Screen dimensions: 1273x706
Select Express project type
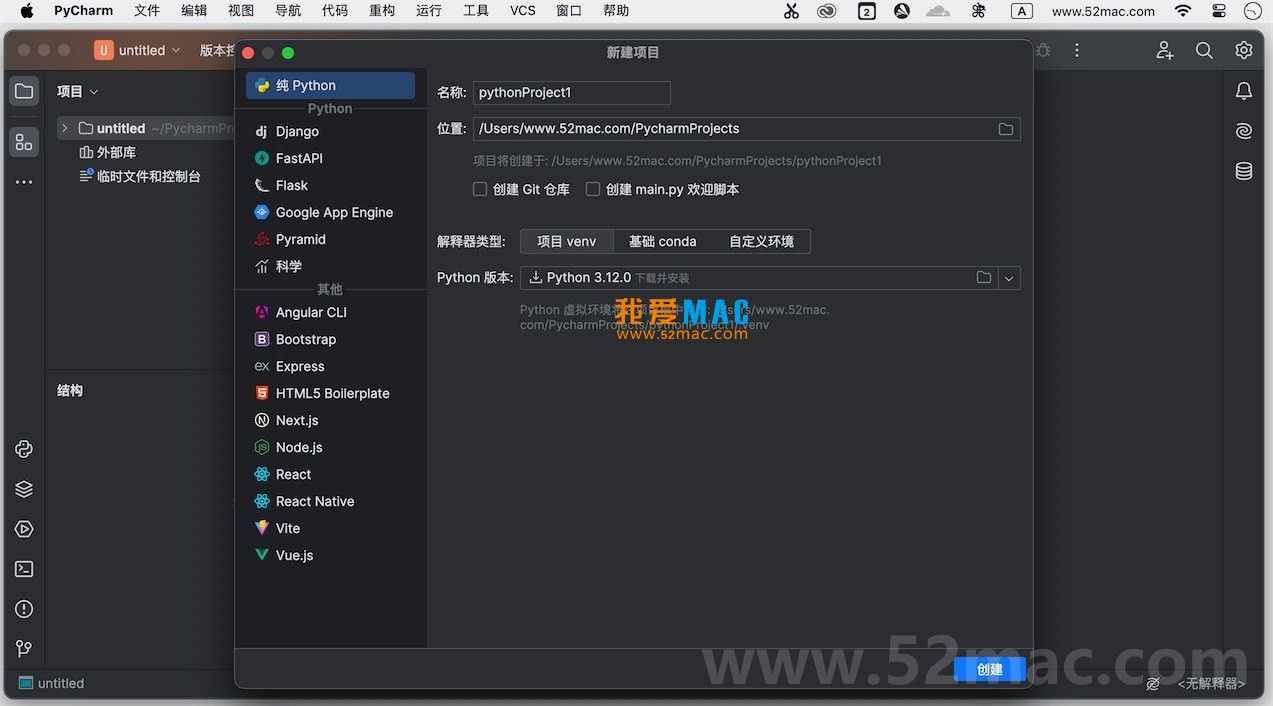(330, 366)
